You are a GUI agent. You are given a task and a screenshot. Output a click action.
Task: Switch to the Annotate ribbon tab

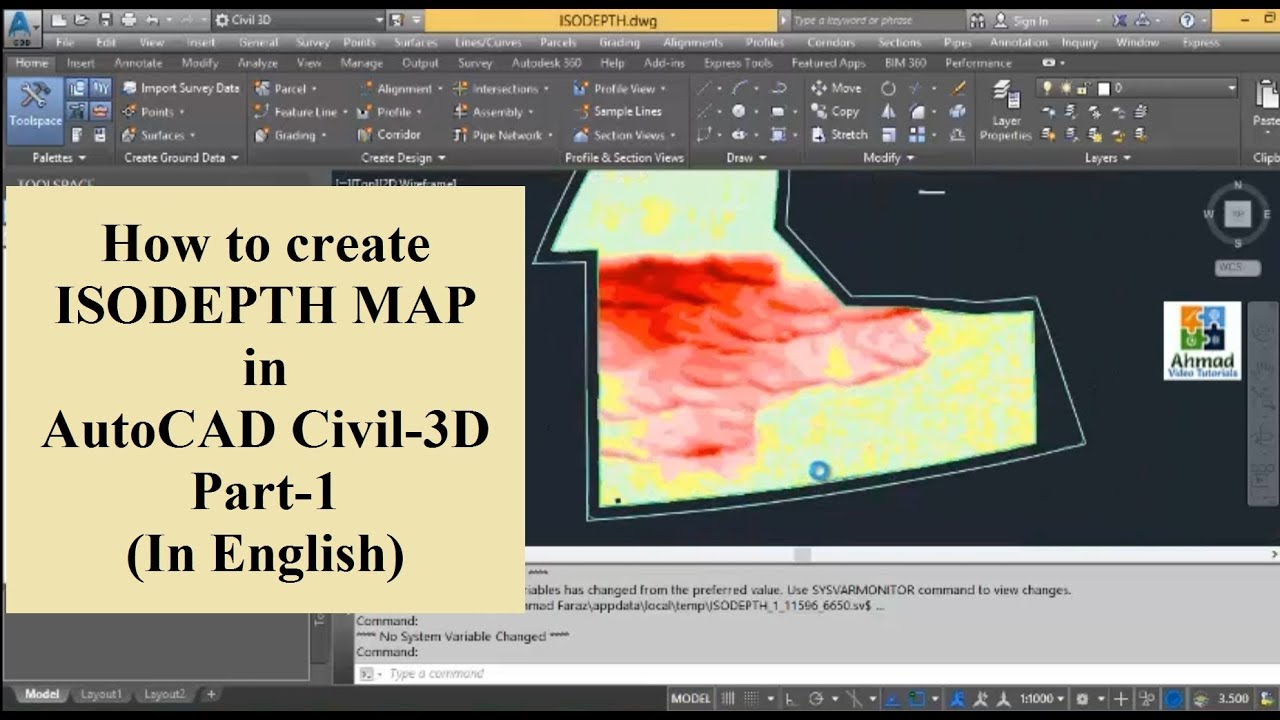point(139,62)
